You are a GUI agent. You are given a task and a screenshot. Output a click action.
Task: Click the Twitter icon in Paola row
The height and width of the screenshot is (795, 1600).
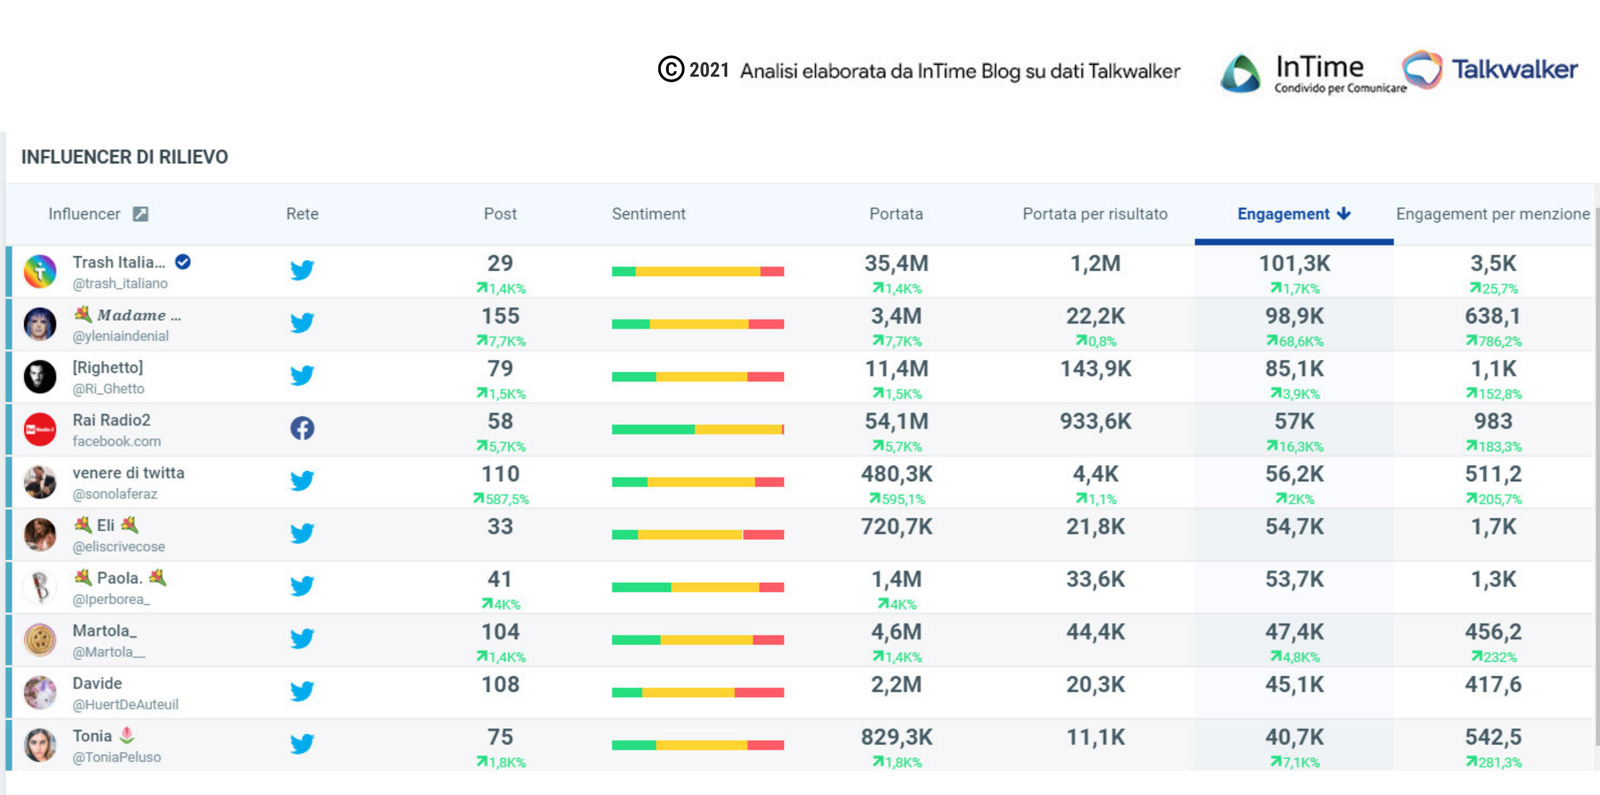302,586
